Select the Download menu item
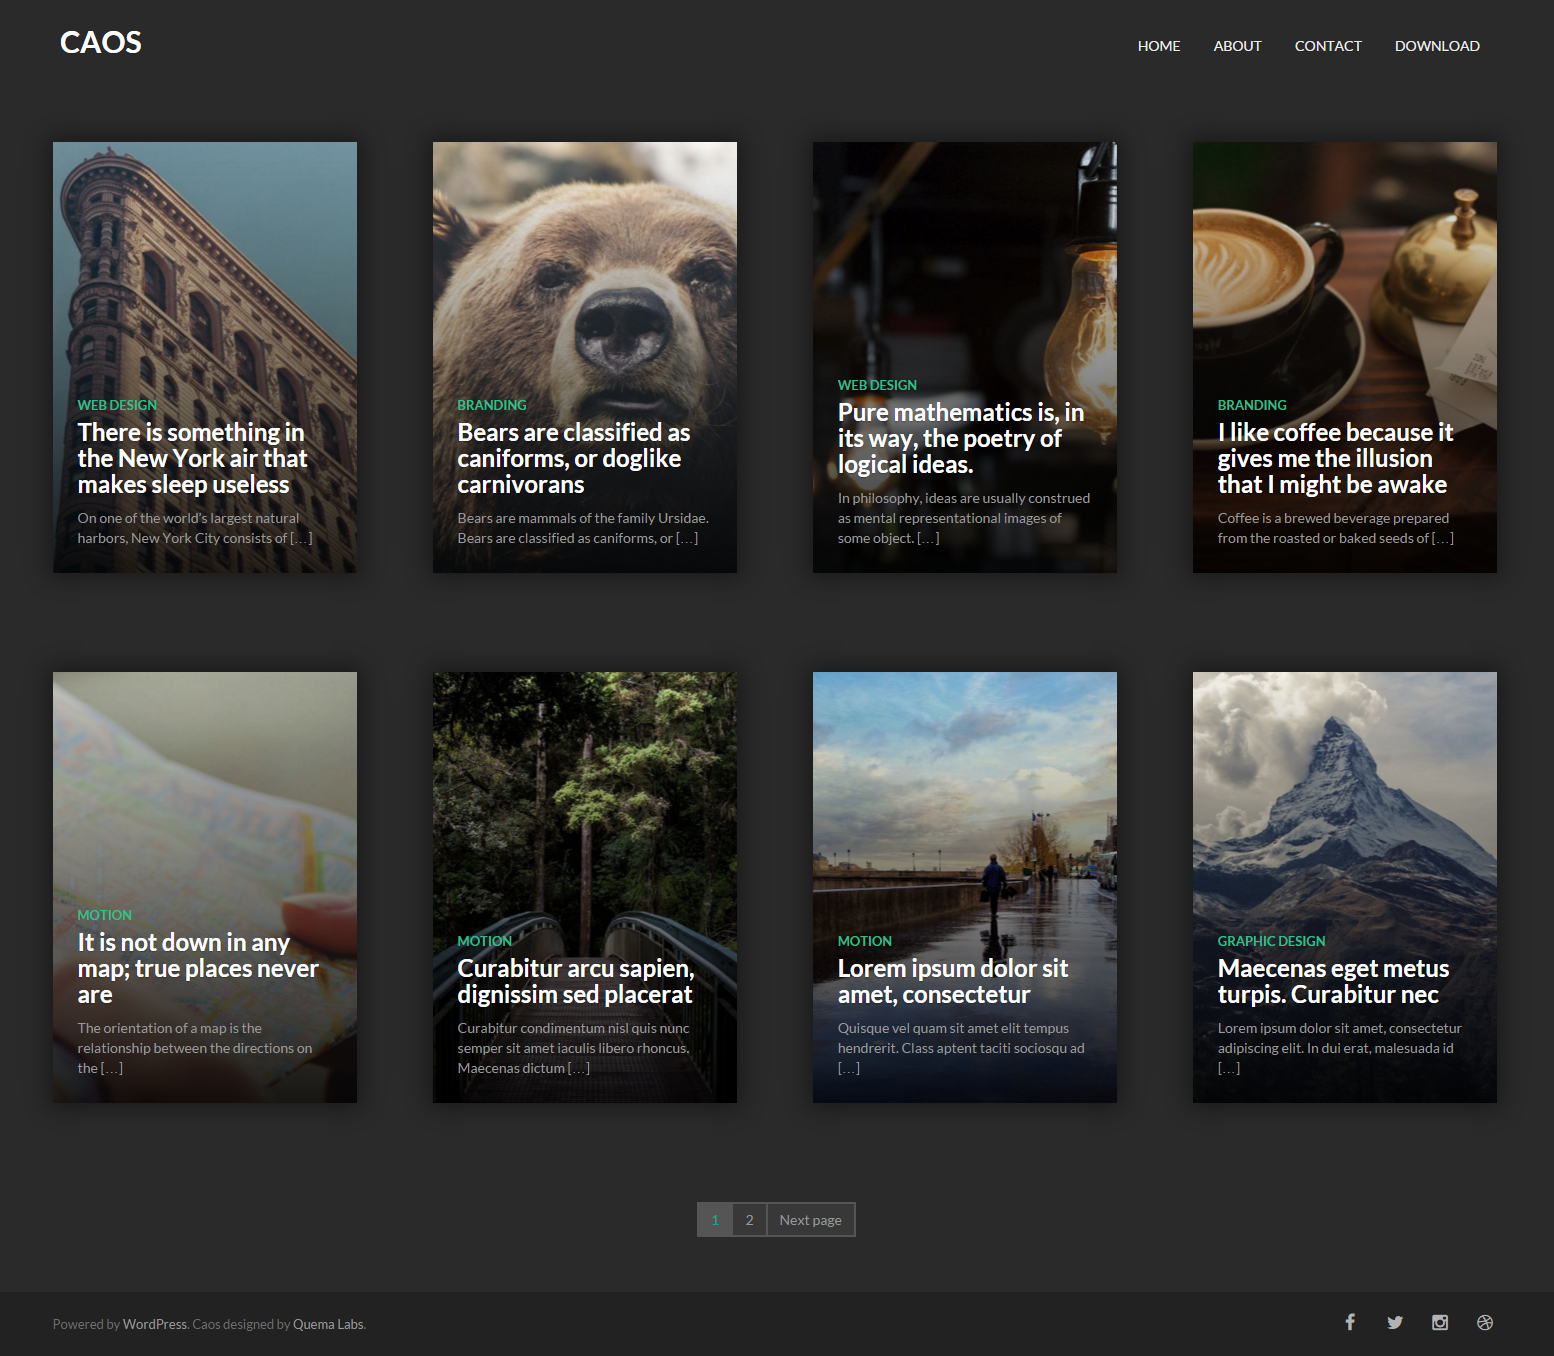Viewport: 1554px width, 1356px height. tap(1436, 46)
